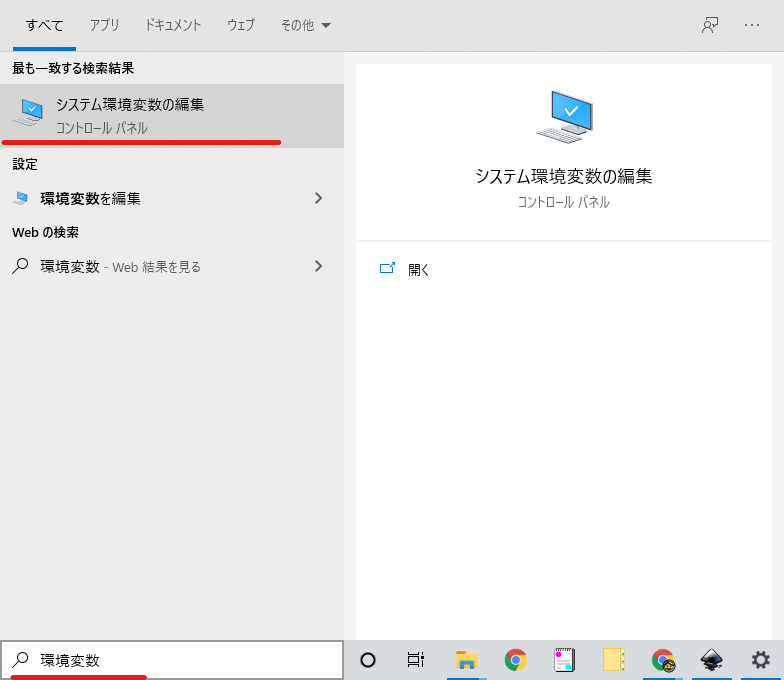Switch to the アプリ tab
The height and width of the screenshot is (680, 784).
104,25
